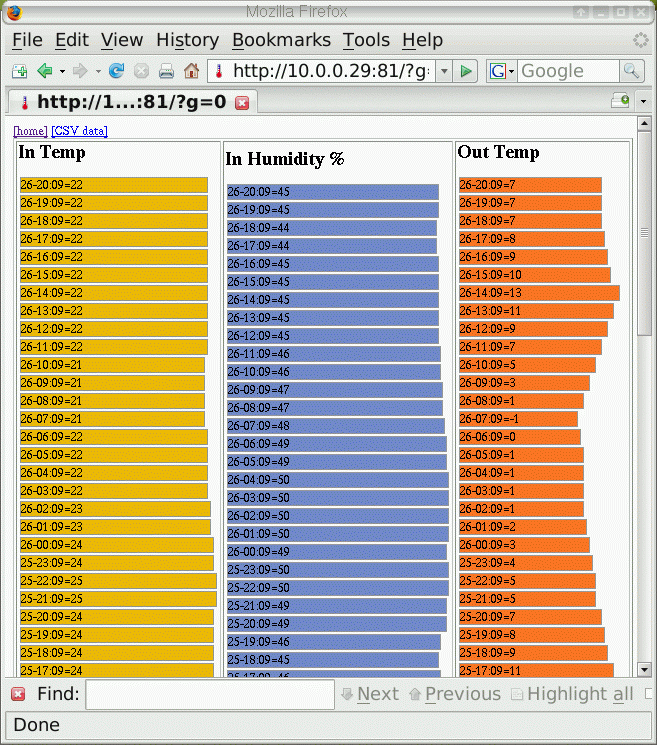
Task: Close the current http://1...:81 tab
Action: (x=241, y=102)
